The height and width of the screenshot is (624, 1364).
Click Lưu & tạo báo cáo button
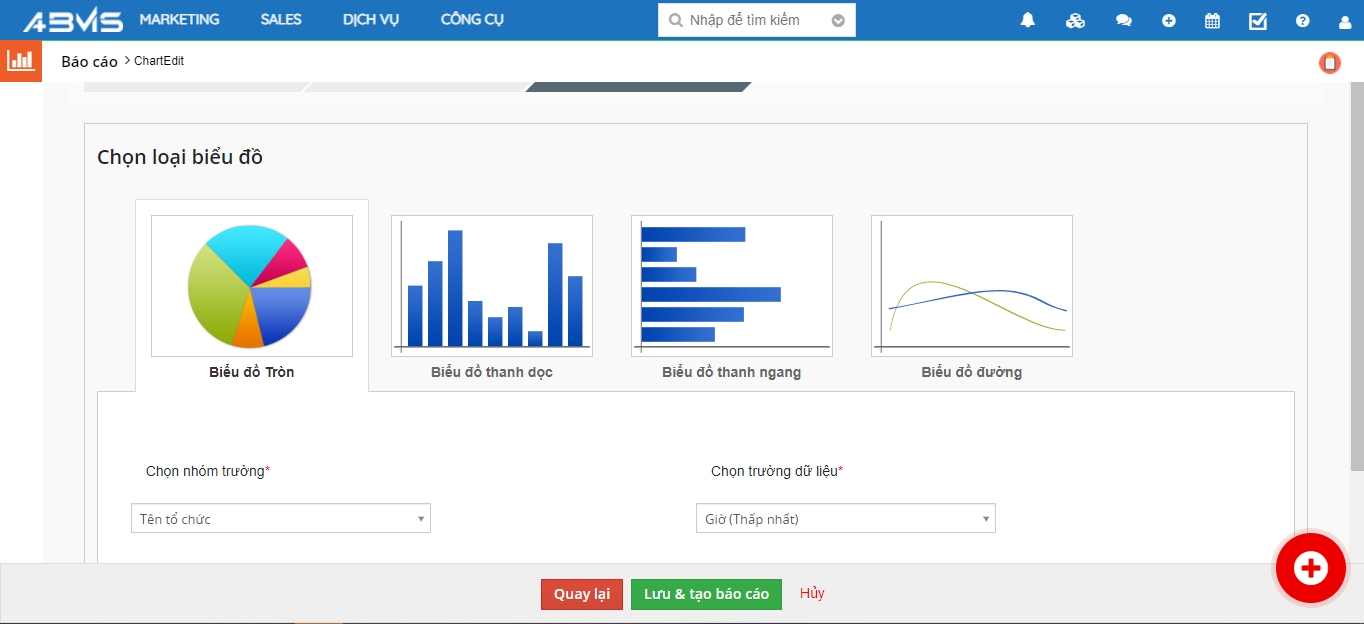[x=706, y=594]
